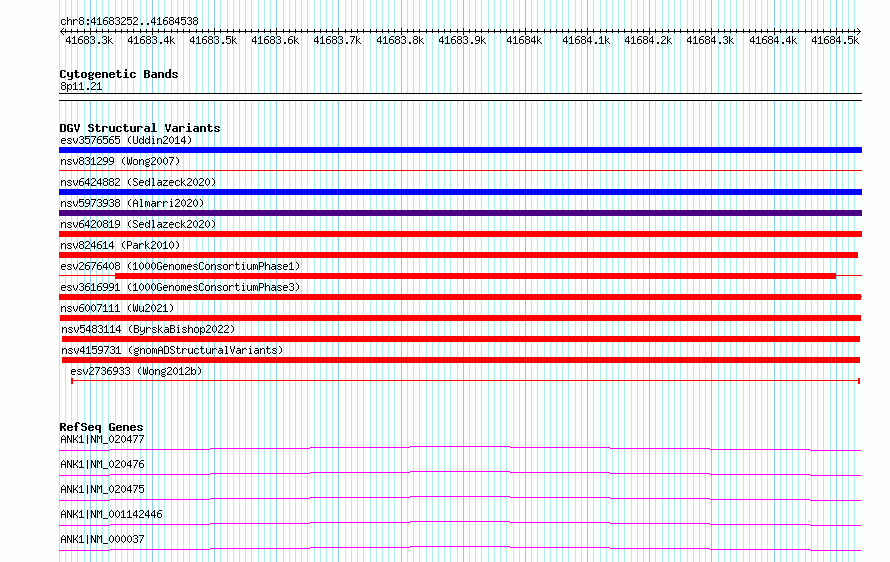Select the red nsv6420819 variant bar
890x562 pixels.
pos(460,234)
